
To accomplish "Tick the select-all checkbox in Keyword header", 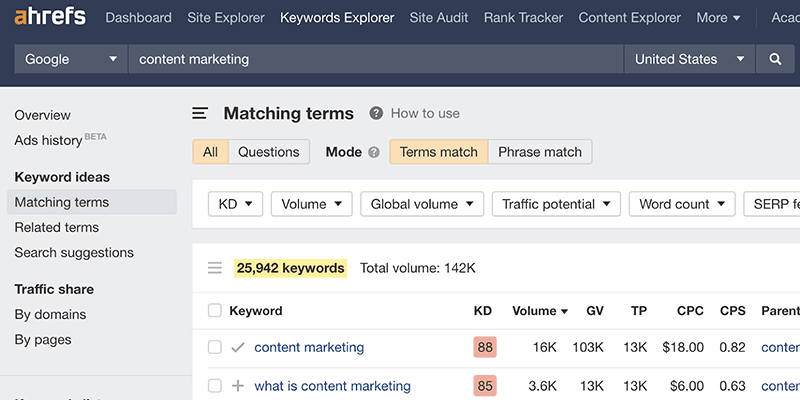I will (215, 310).
